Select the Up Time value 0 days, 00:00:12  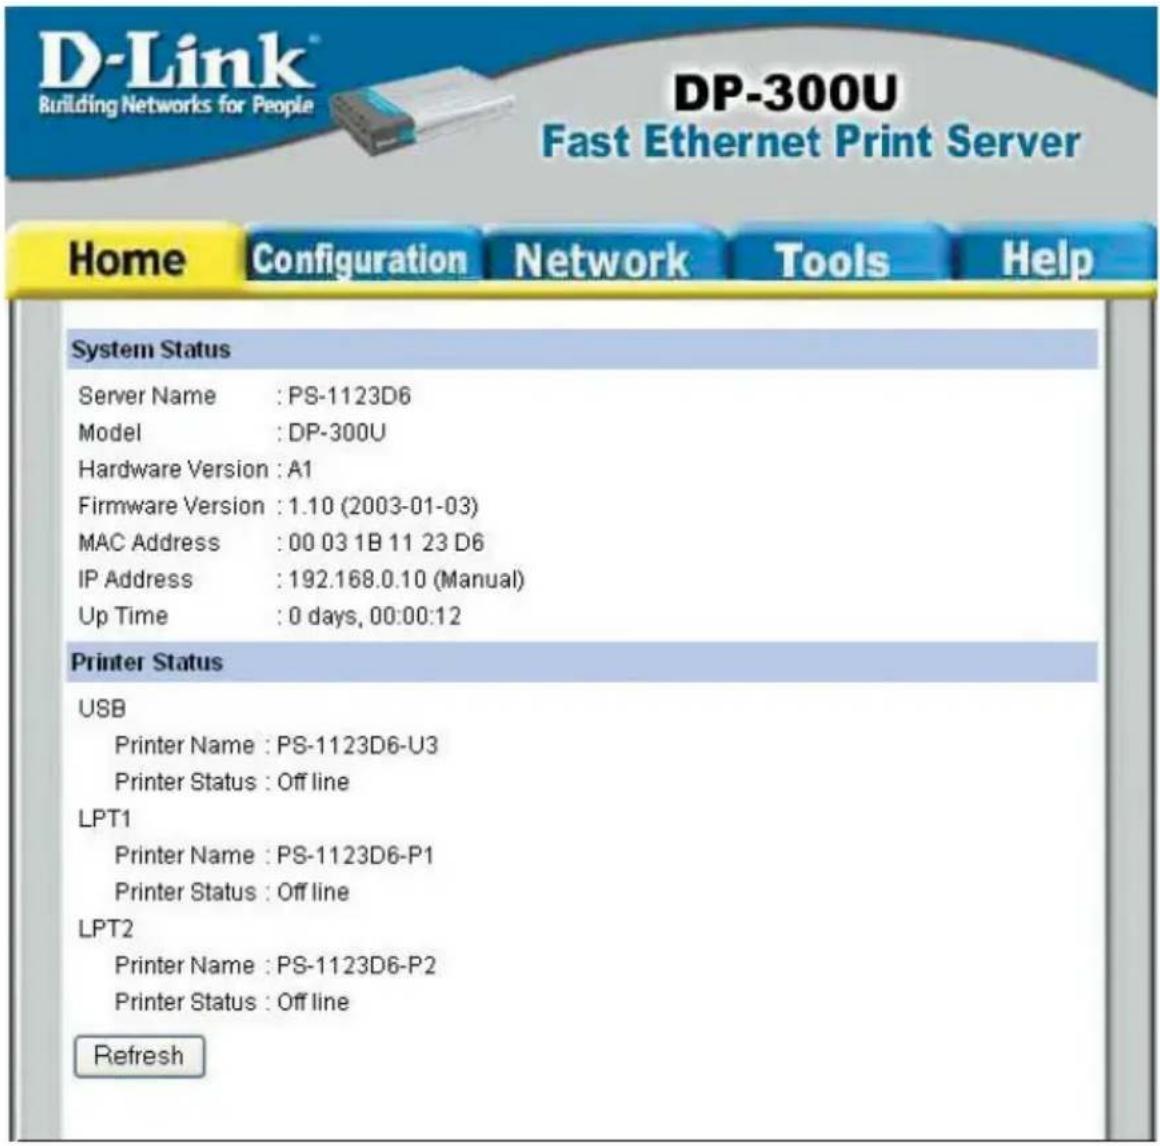(374, 616)
